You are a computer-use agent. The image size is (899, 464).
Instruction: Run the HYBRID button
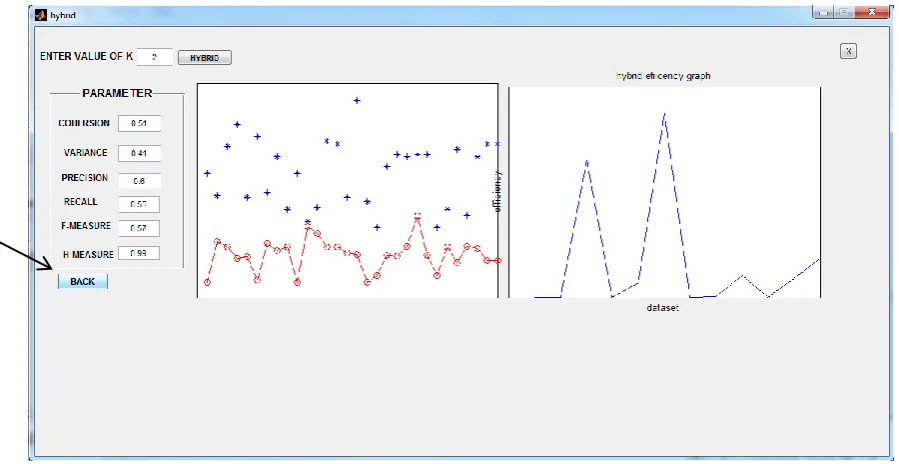(205, 58)
